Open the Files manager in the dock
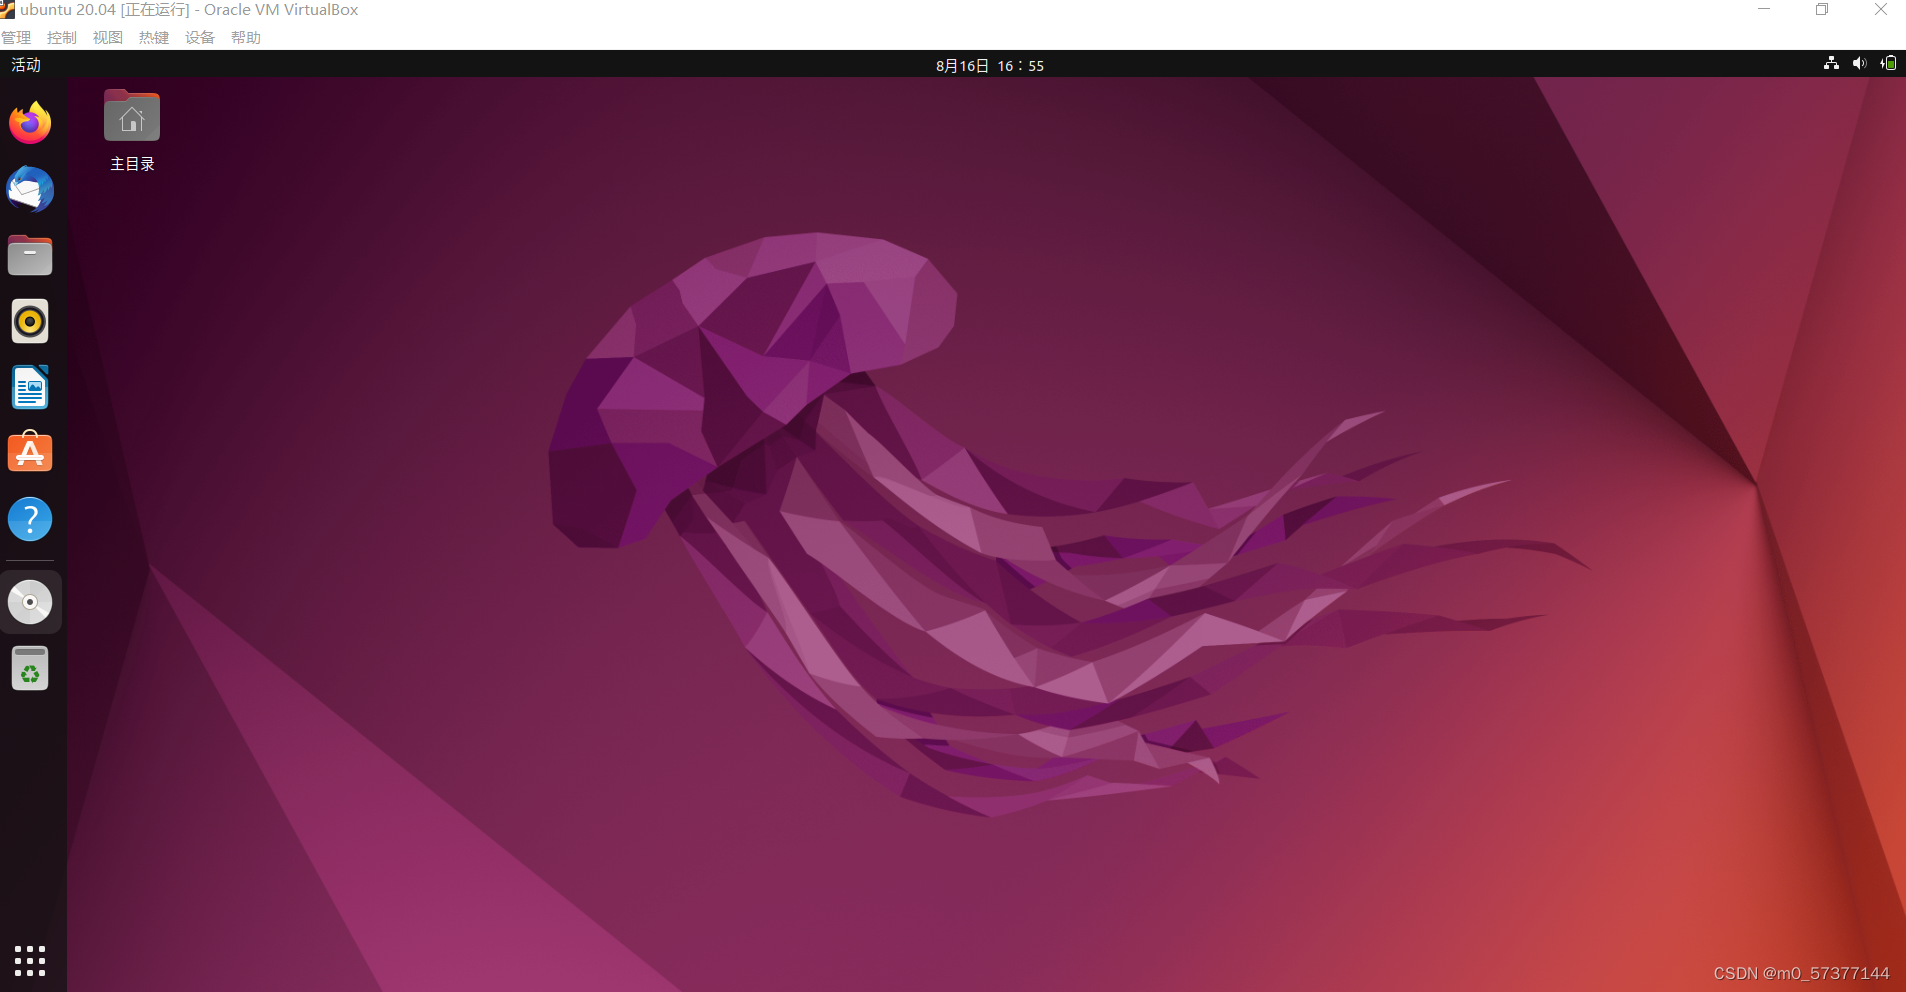 [30, 255]
